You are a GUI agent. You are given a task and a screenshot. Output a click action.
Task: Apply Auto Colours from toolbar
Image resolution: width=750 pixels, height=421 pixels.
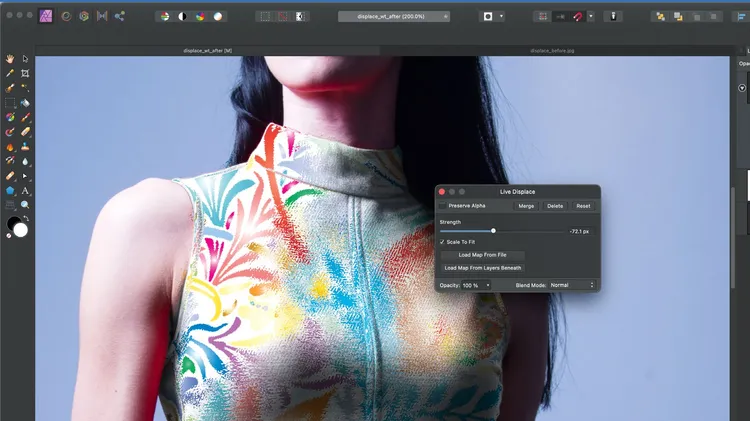click(x=200, y=16)
